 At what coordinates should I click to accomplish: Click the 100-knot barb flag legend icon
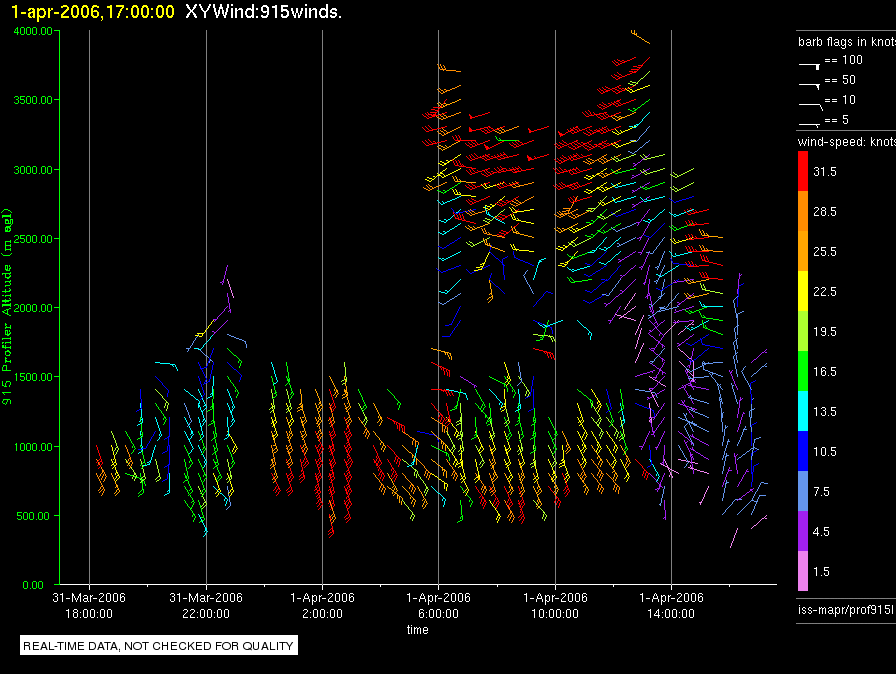(x=810, y=66)
